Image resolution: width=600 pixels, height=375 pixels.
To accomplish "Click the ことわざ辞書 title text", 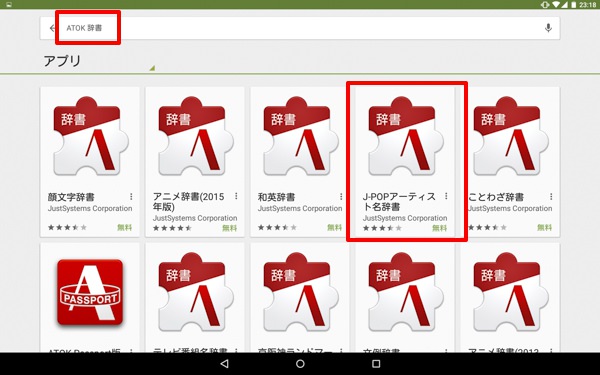I will (496, 197).
